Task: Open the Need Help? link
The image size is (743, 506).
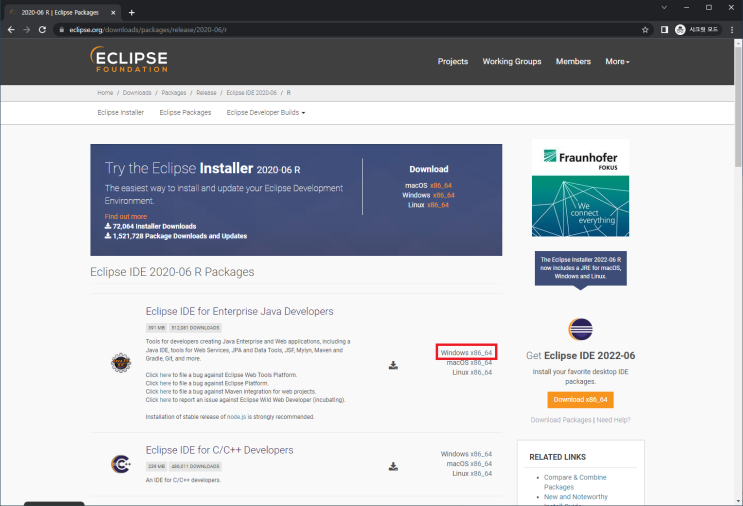Action: coord(613,420)
